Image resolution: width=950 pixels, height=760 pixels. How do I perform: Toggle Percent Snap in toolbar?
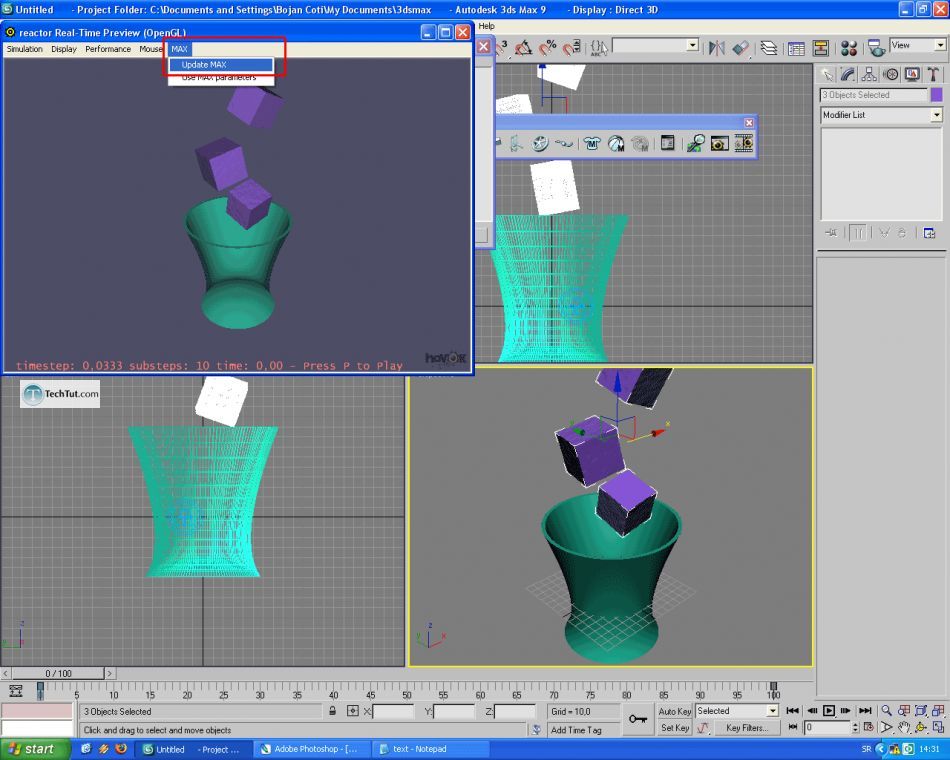(x=548, y=47)
